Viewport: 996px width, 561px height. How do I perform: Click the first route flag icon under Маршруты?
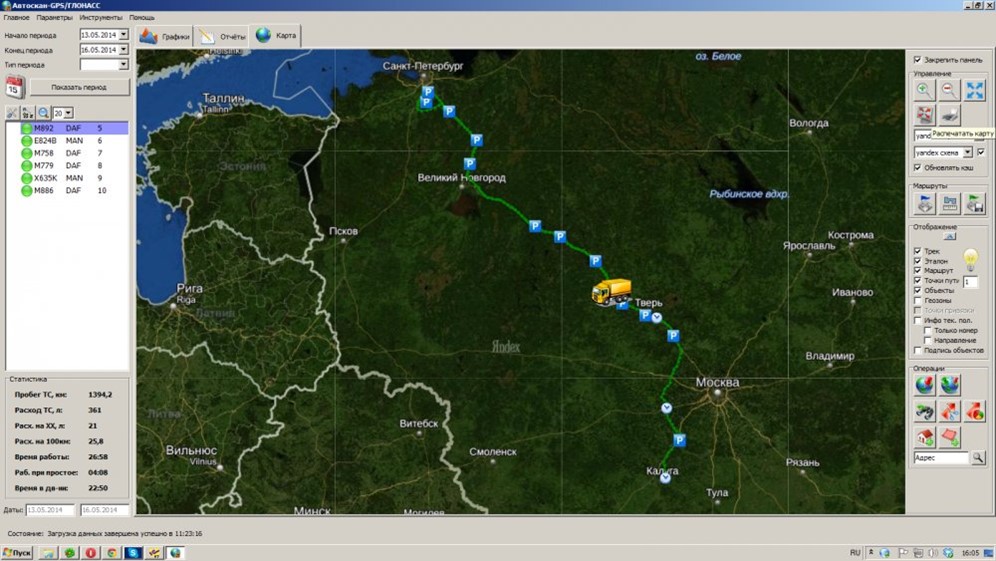coord(925,203)
